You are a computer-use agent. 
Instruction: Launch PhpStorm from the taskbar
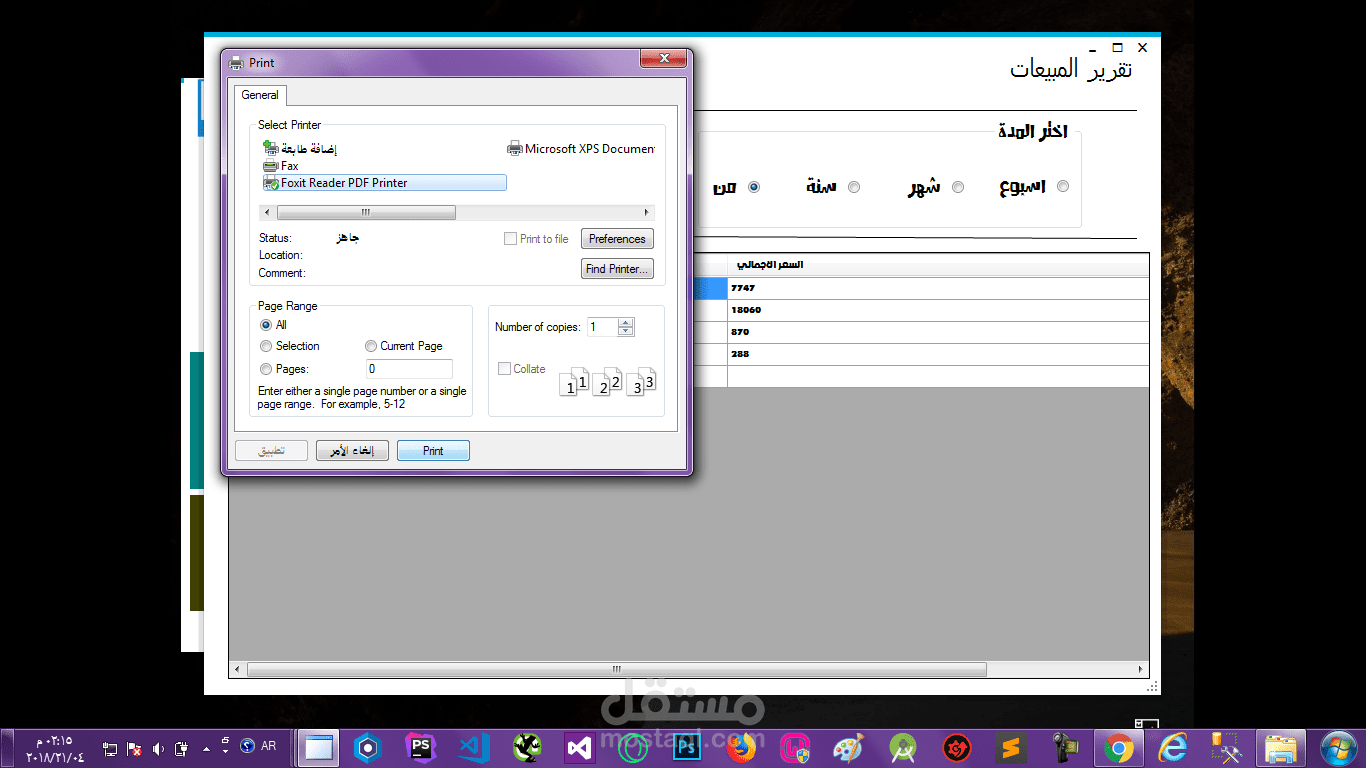[x=420, y=748]
